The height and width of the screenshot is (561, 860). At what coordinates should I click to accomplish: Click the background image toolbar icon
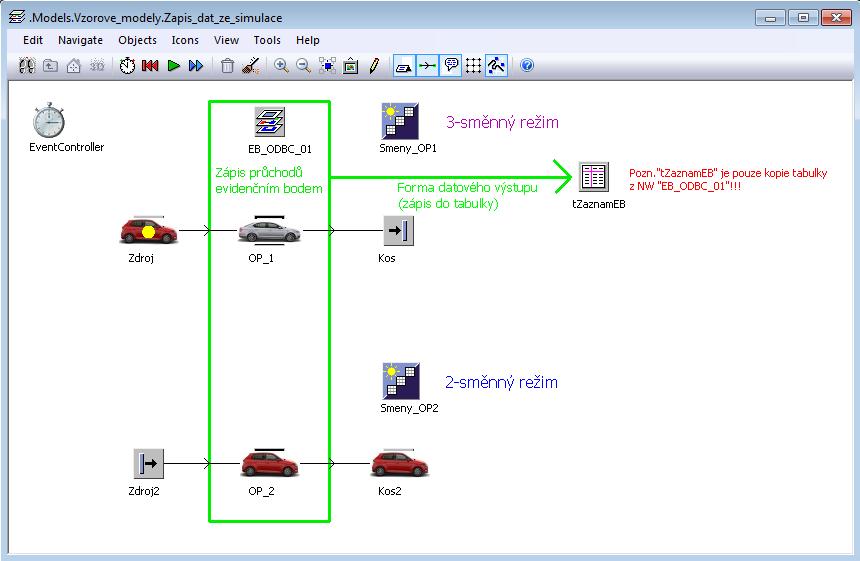pyautogui.click(x=350, y=66)
